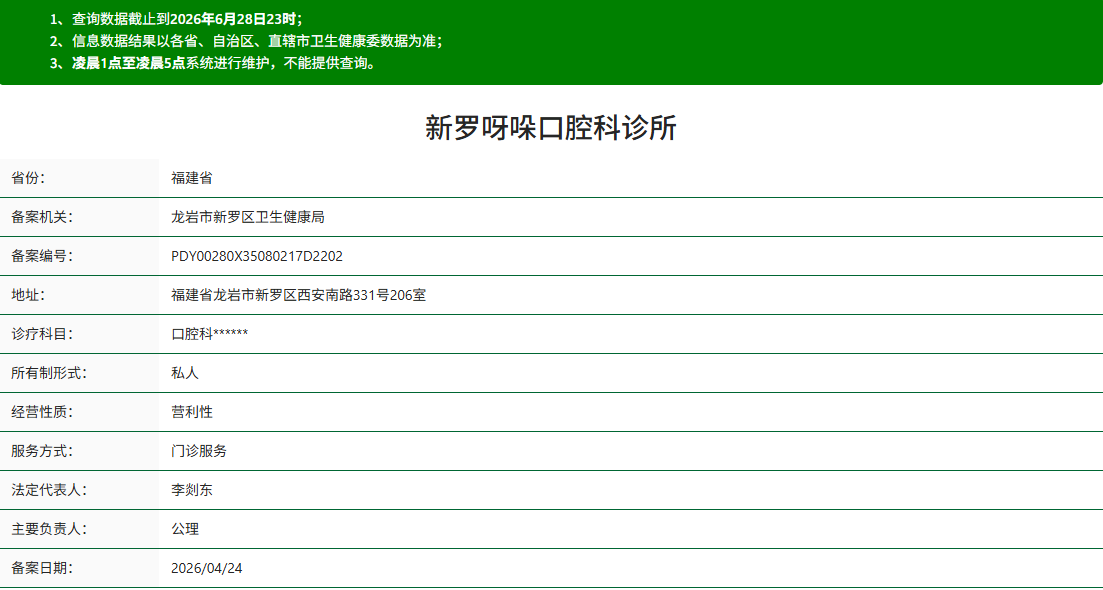Click the 备案日期 label
The width and height of the screenshot is (1103, 590).
pyautogui.click(x=42, y=568)
